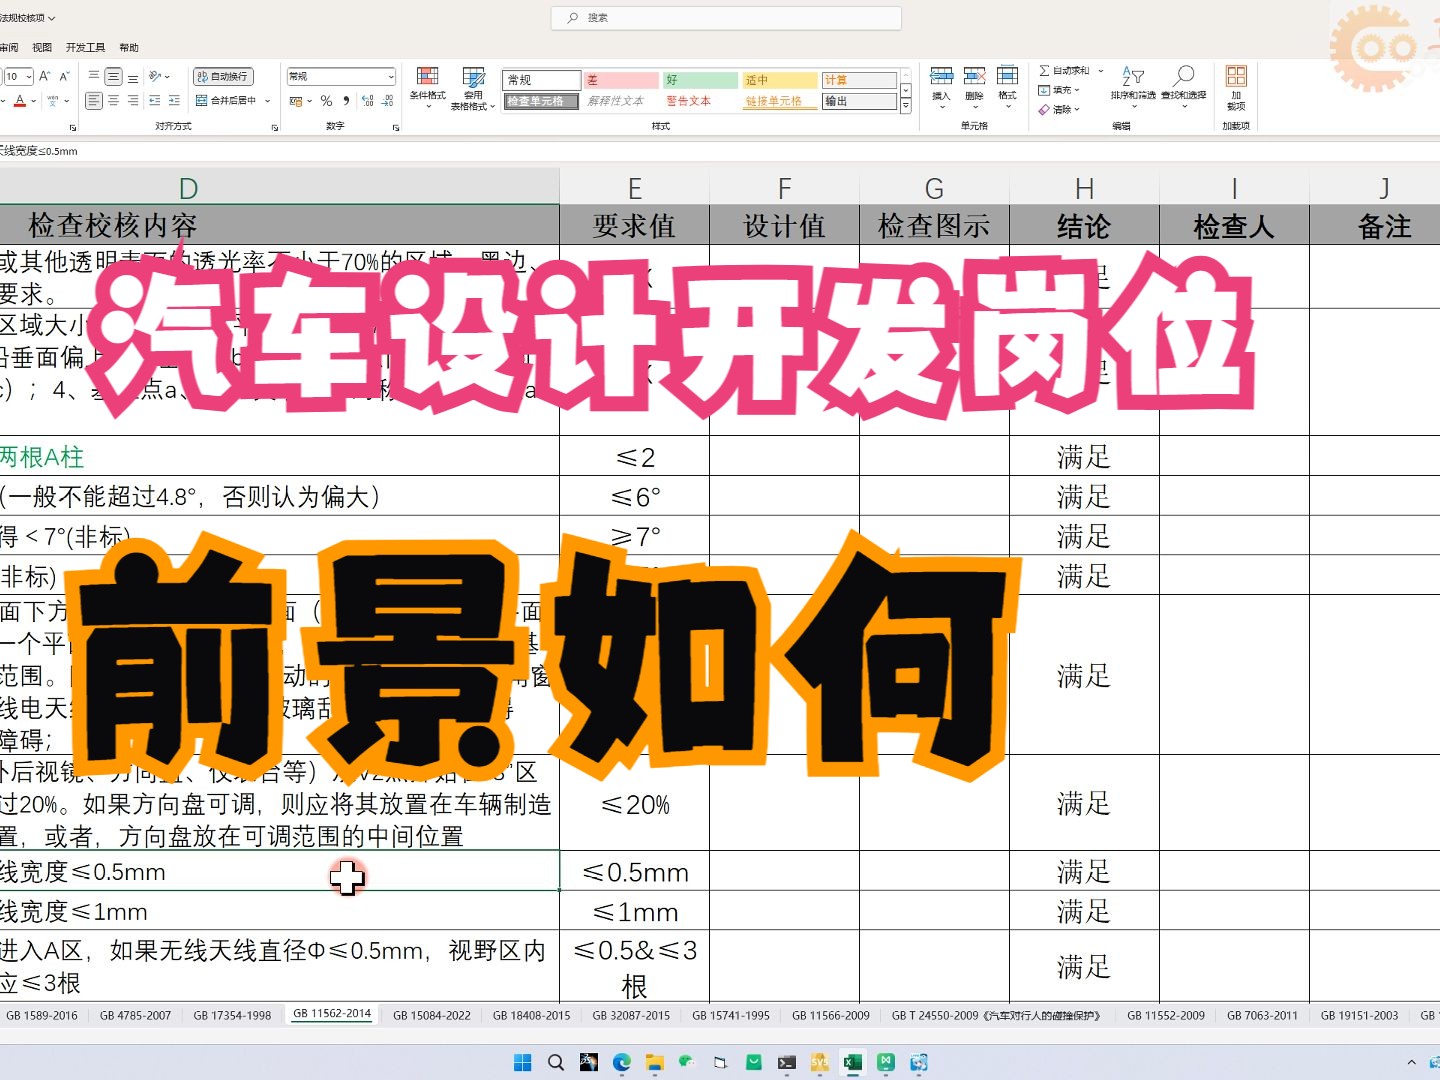Switch to sheet tab GB 18408-2015
The height and width of the screenshot is (1080, 1440).
click(531, 1015)
